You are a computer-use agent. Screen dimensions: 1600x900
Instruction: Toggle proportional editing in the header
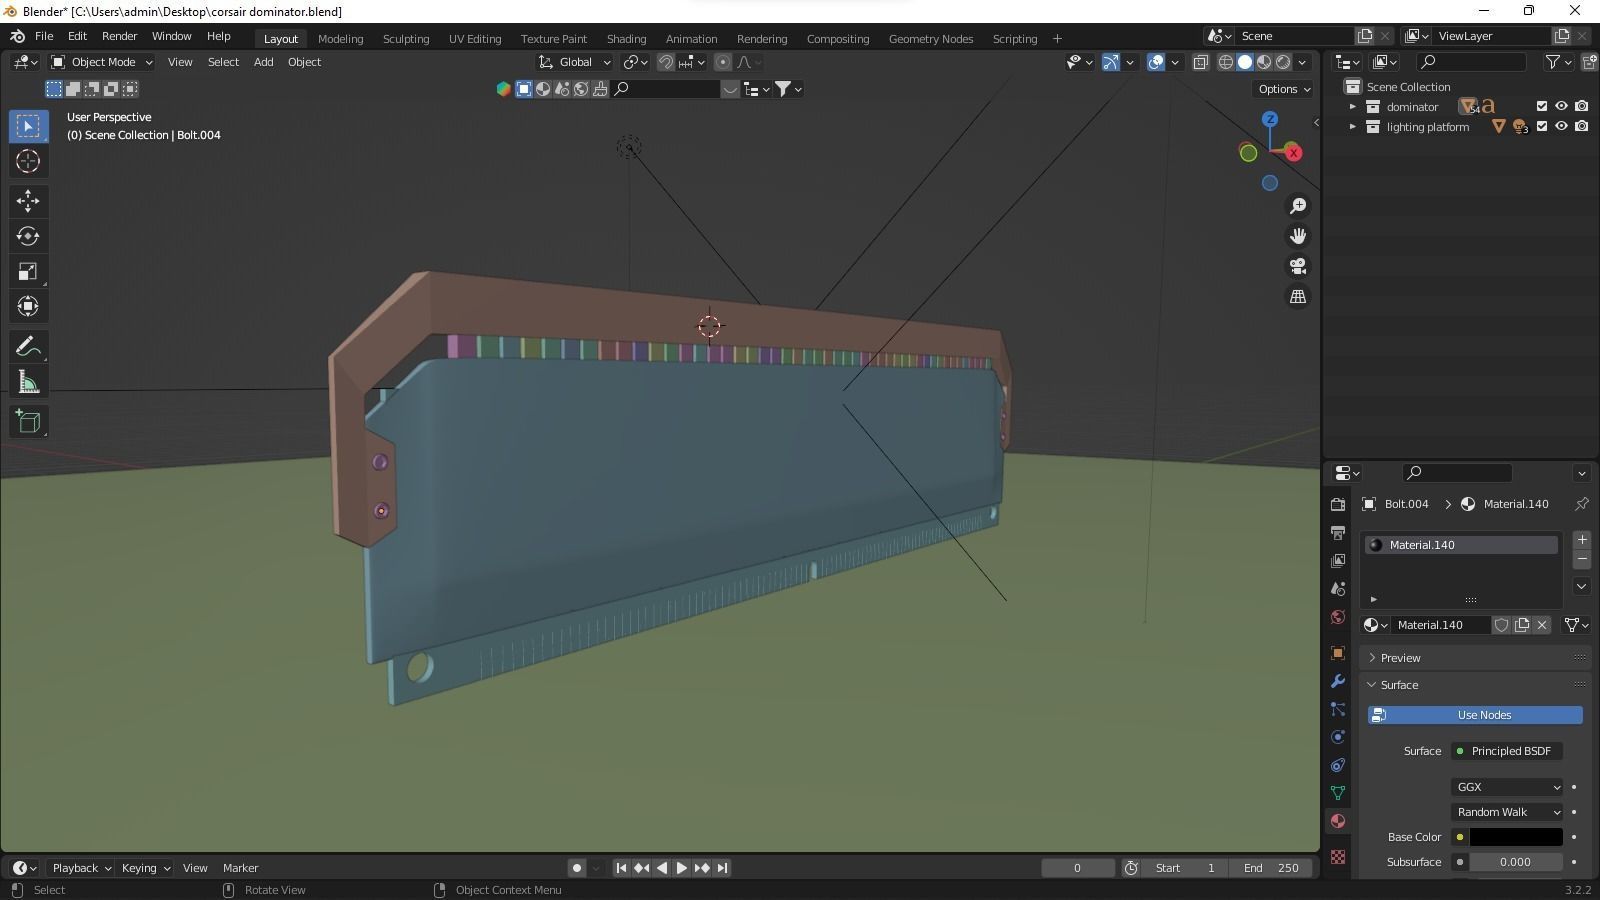(723, 62)
